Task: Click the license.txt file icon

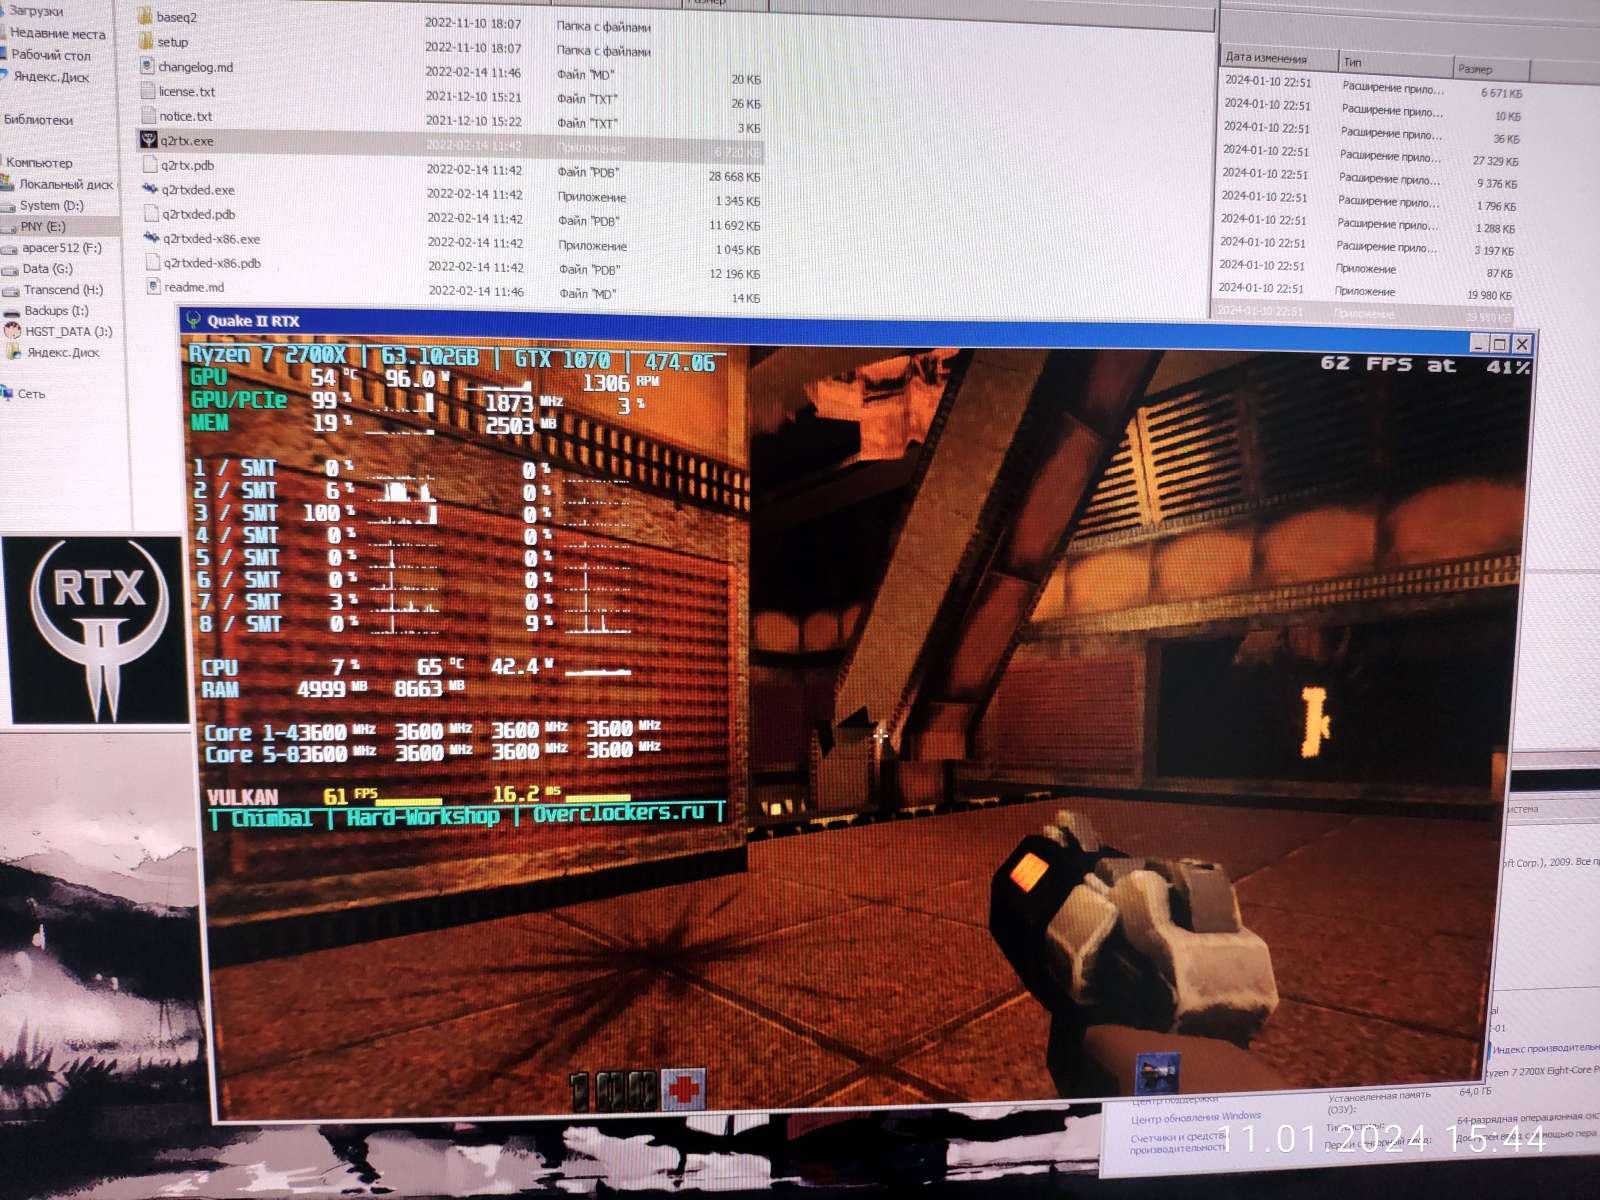Action: (x=148, y=91)
